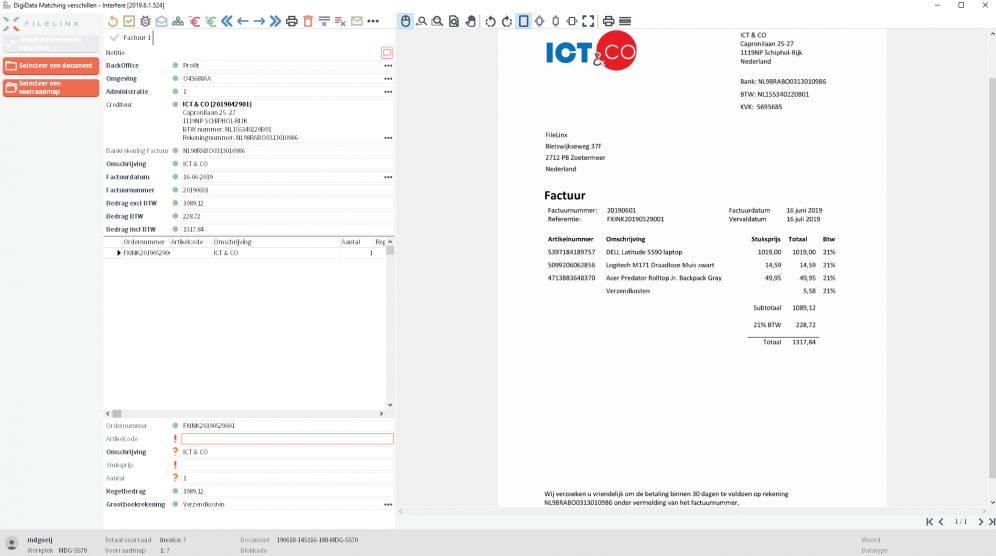Click the mdgeeij user avatar icon
Screen dimensions: 996x556
tap(11, 544)
